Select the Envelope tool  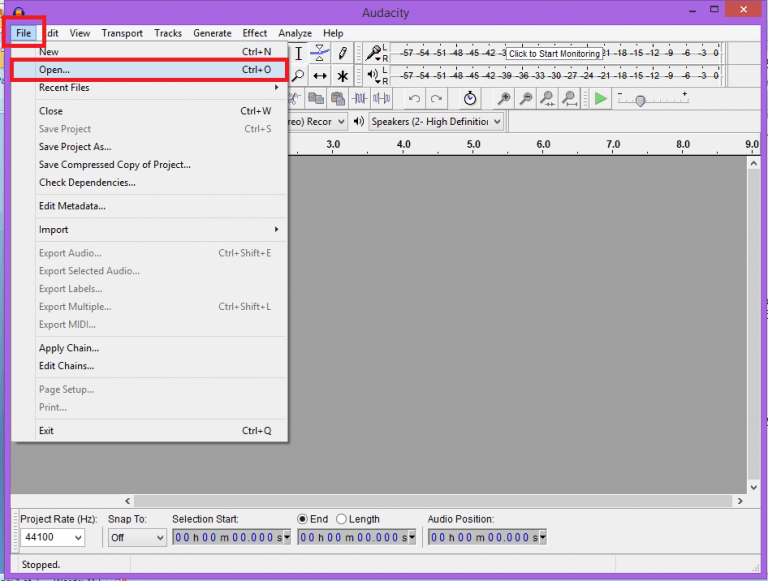[x=320, y=53]
